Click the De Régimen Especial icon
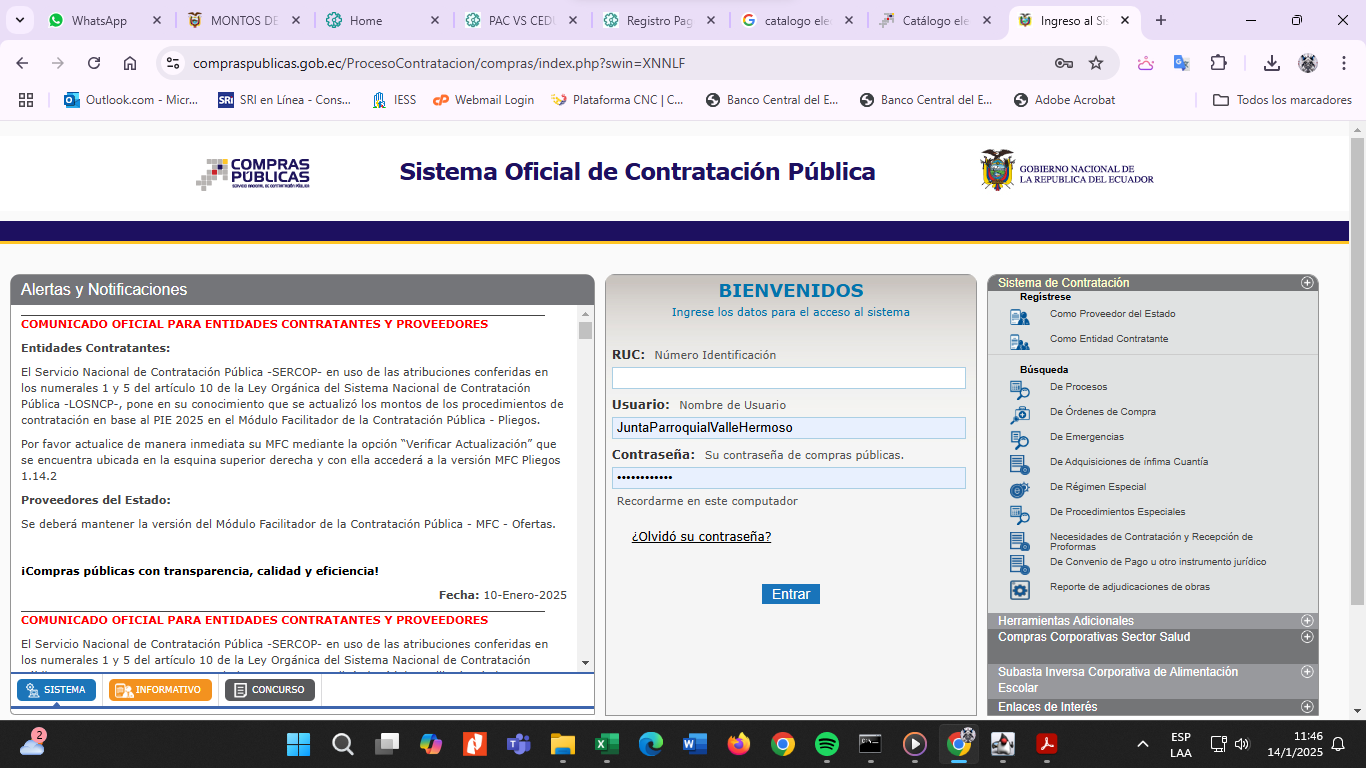 [x=1019, y=489]
